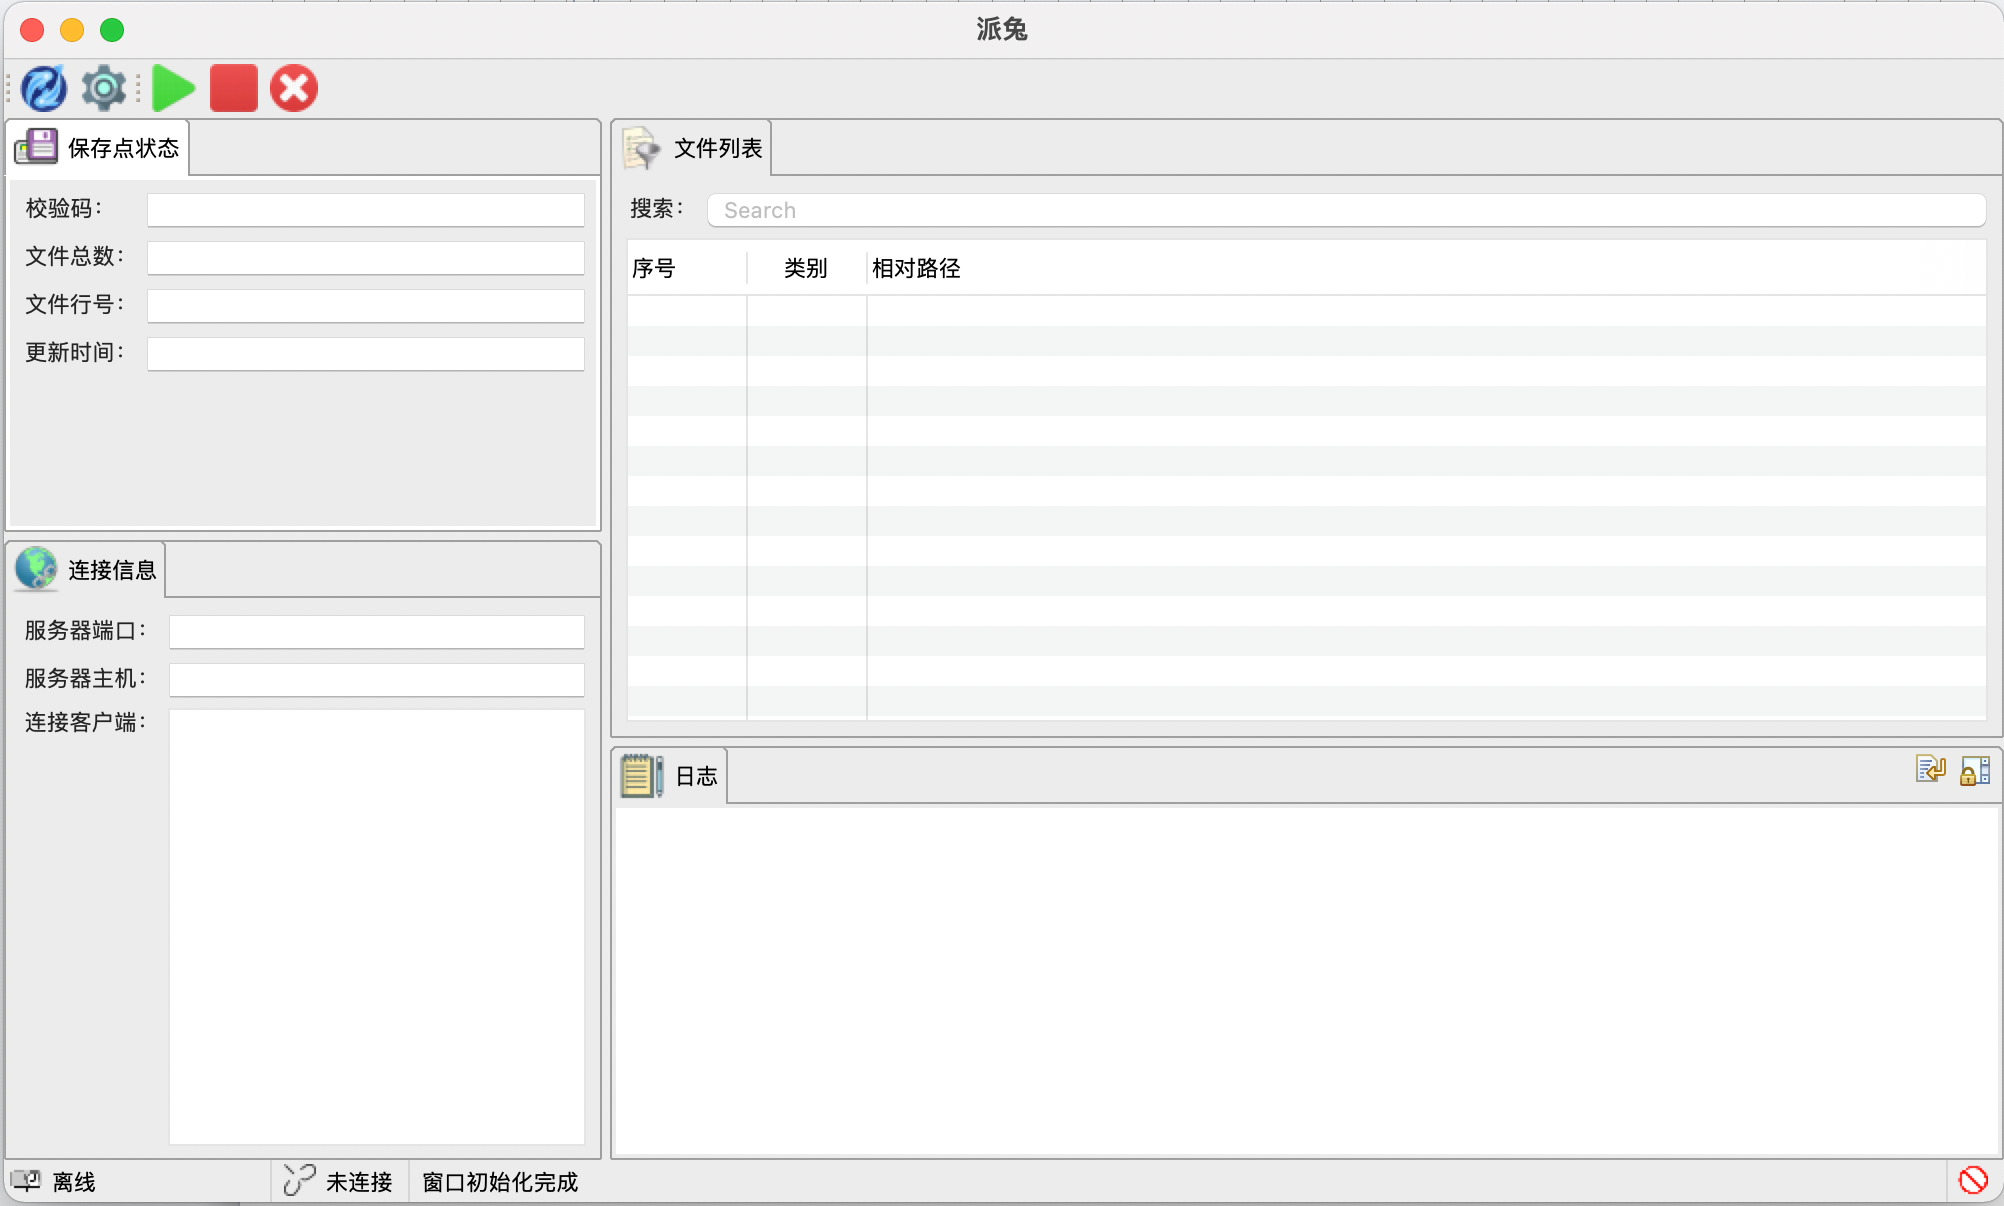
Task: Toggle the scroll lock icon in log panel
Action: pyautogui.click(x=1974, y=771)
